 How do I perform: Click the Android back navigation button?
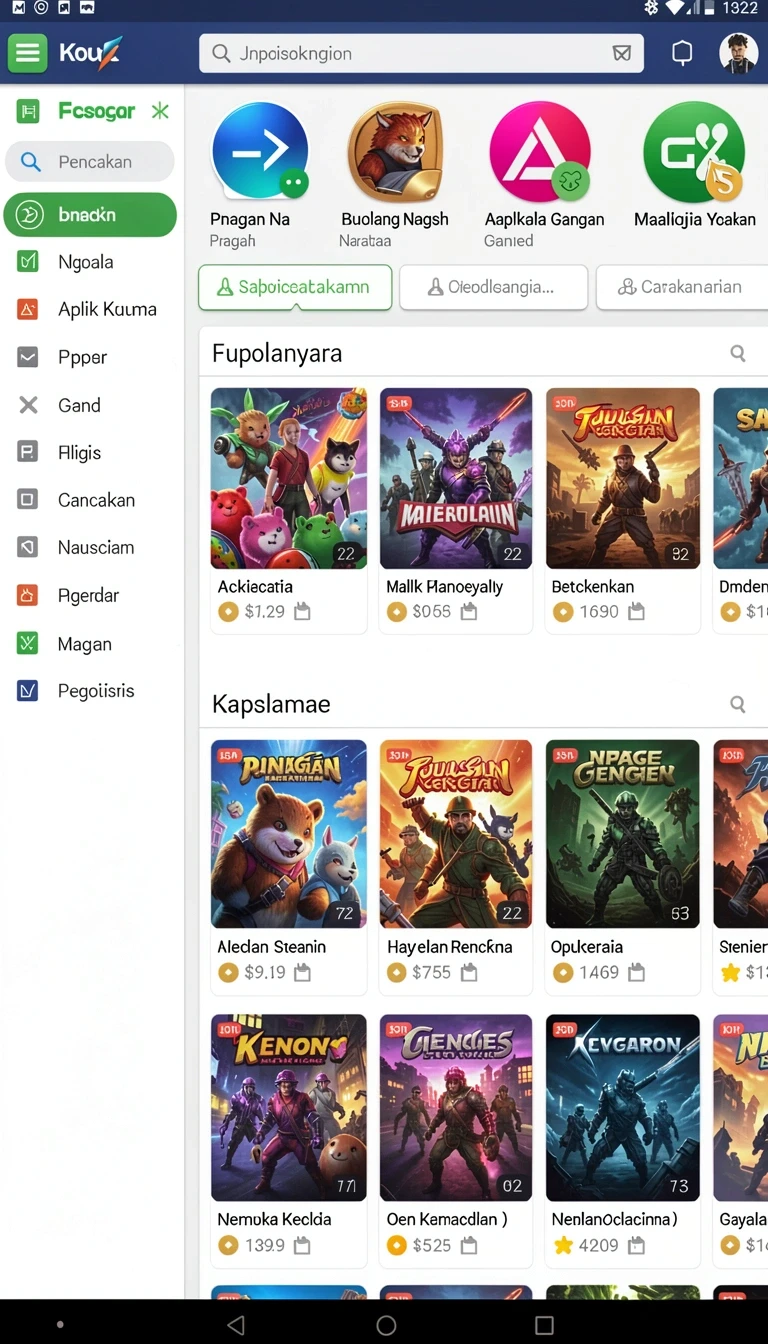(236, 1325)
